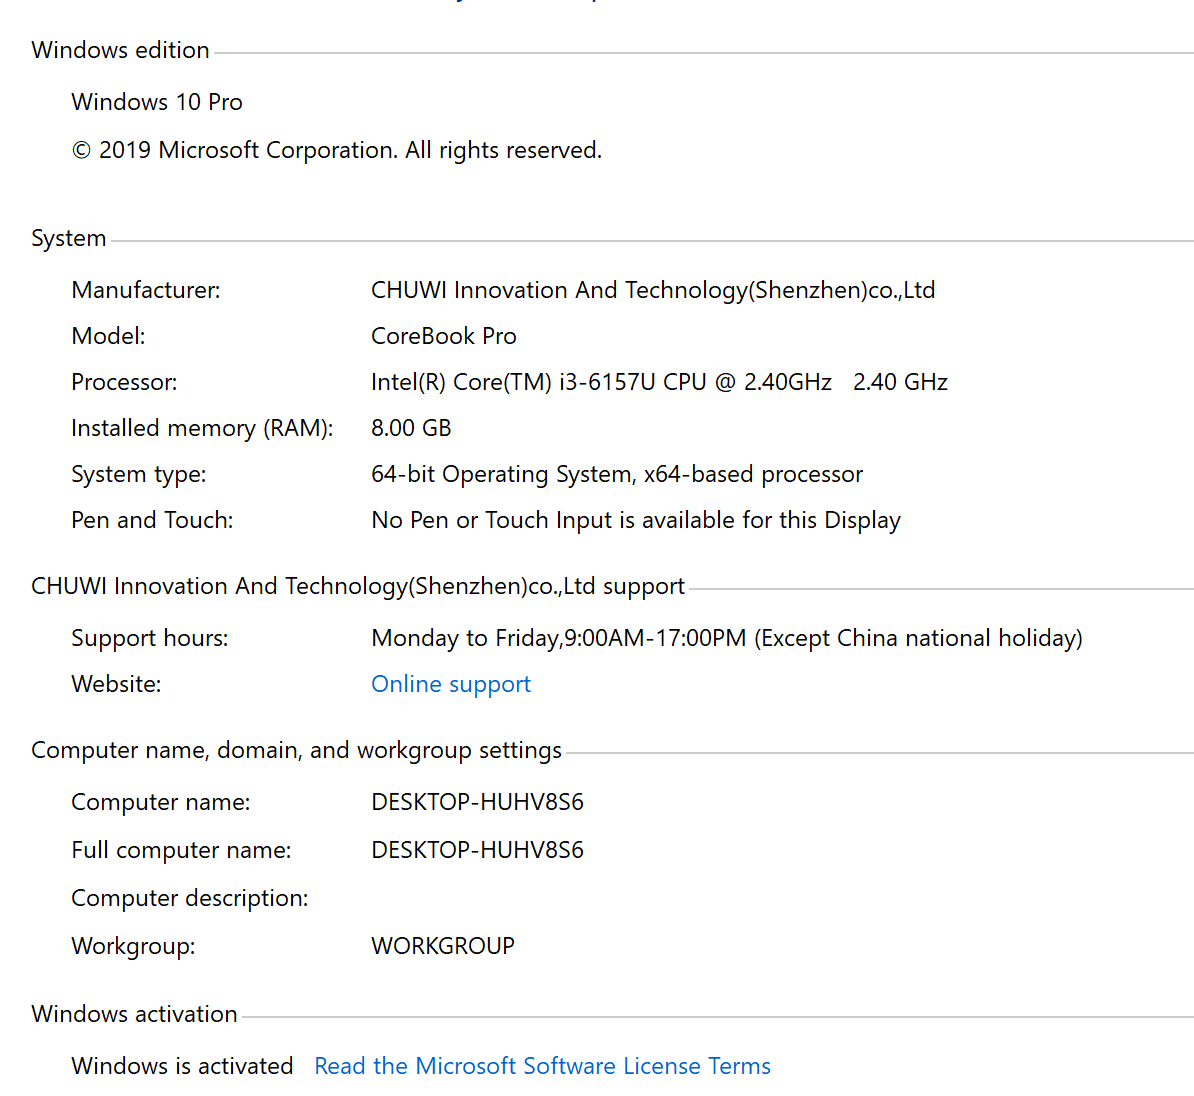Click the Installed memory (RAM): label

[x=202, y=428]
